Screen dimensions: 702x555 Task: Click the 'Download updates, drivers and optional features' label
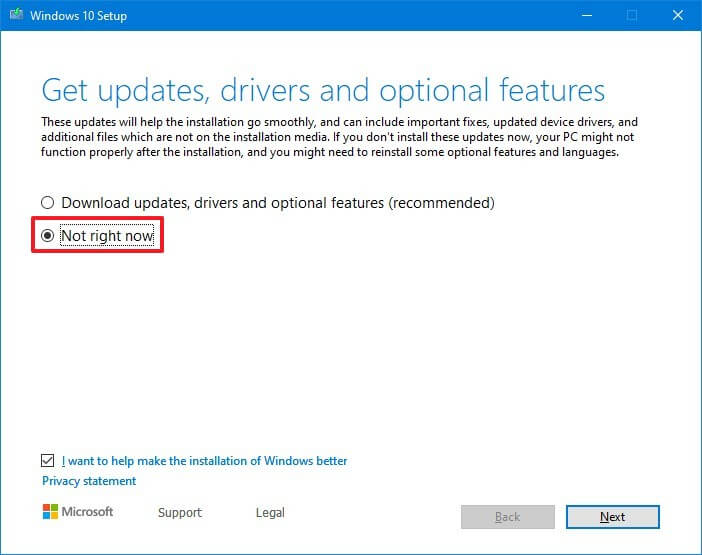pyautogui.click(x=278, y=203)
